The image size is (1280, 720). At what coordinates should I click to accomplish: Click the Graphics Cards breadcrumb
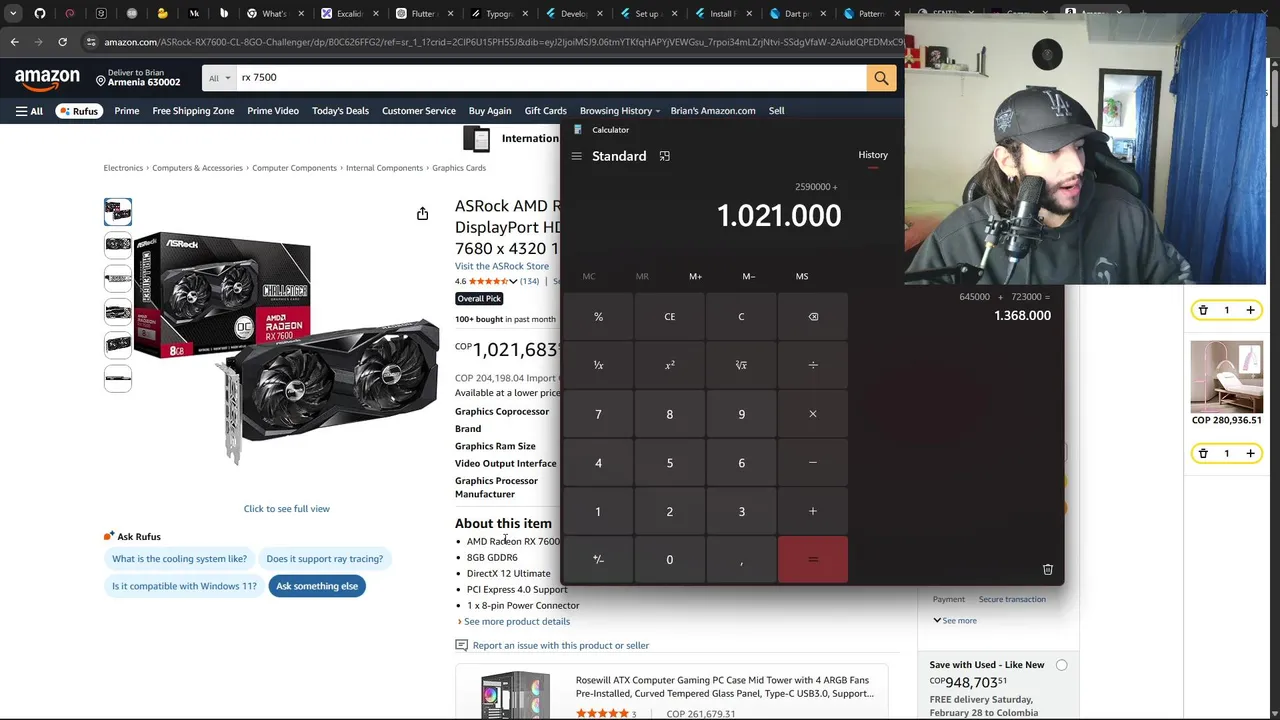tap(459, 168)
